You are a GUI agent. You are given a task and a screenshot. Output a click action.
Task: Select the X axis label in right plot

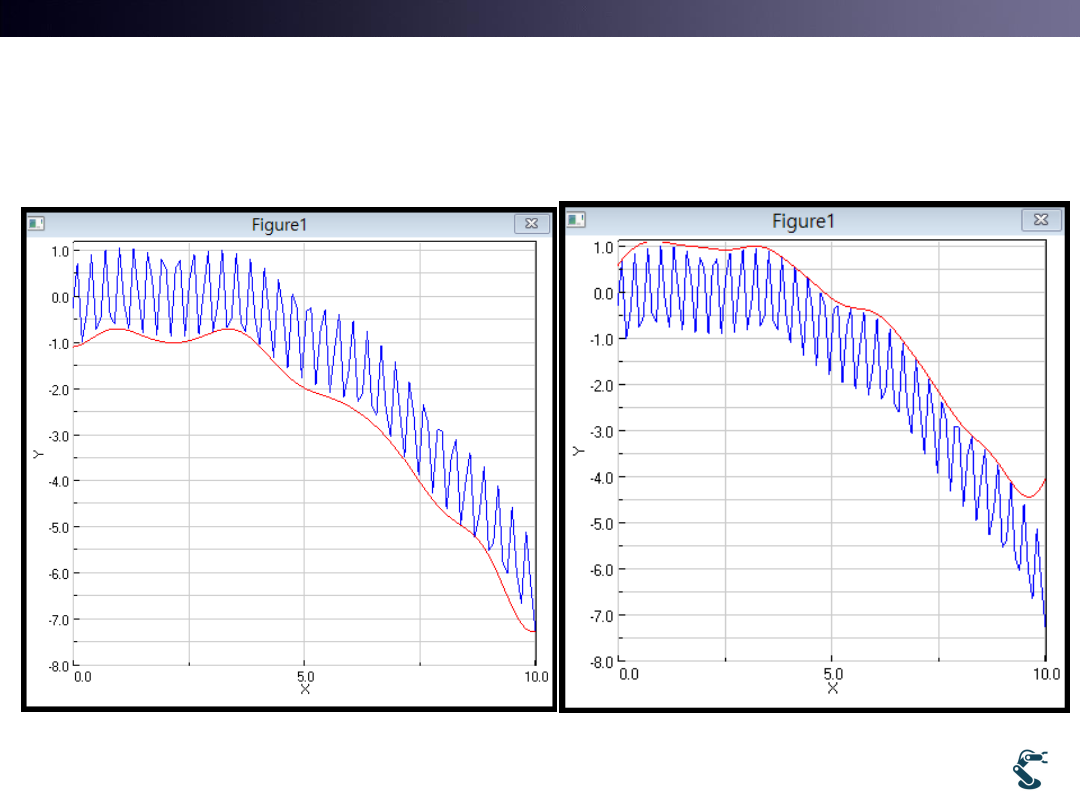point(833,687)
